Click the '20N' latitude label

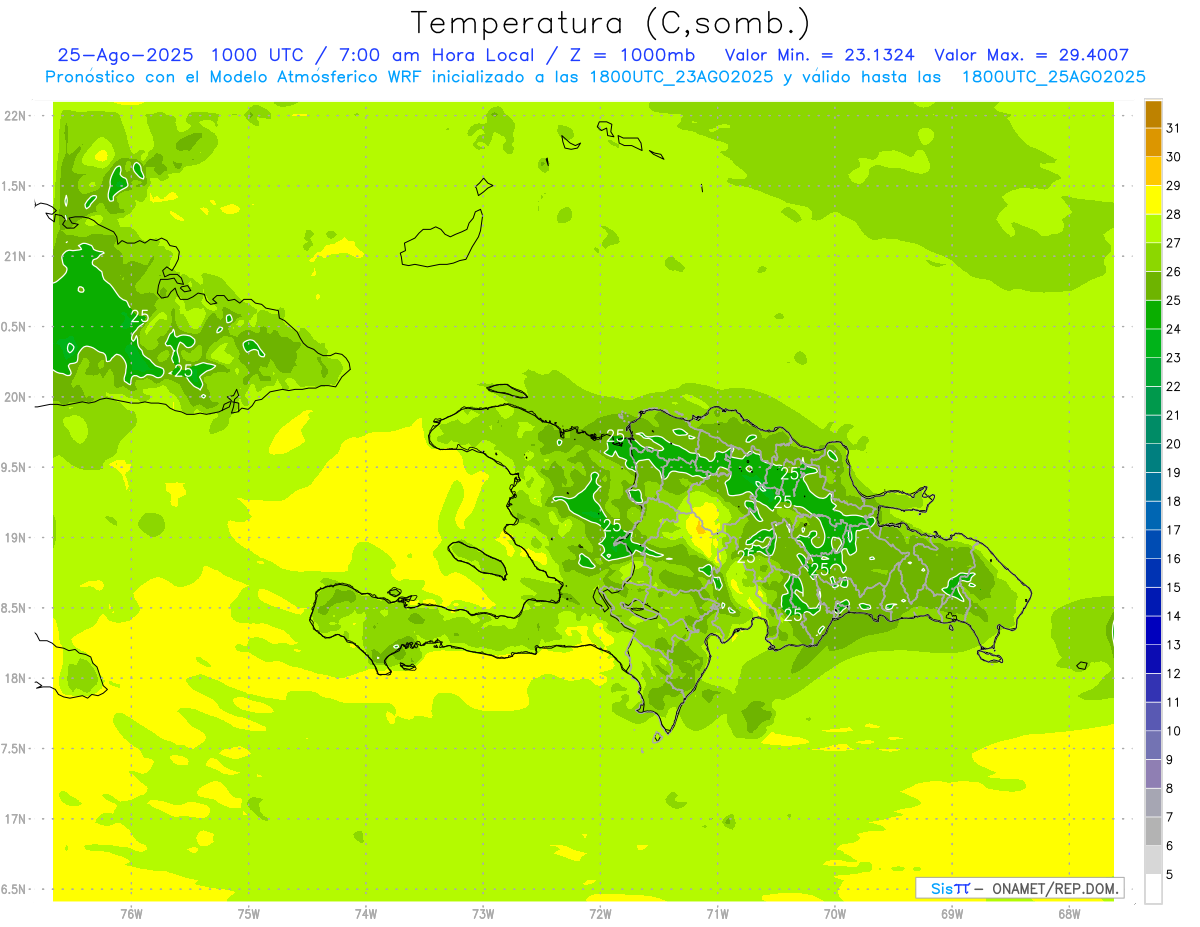coord(14,397)
